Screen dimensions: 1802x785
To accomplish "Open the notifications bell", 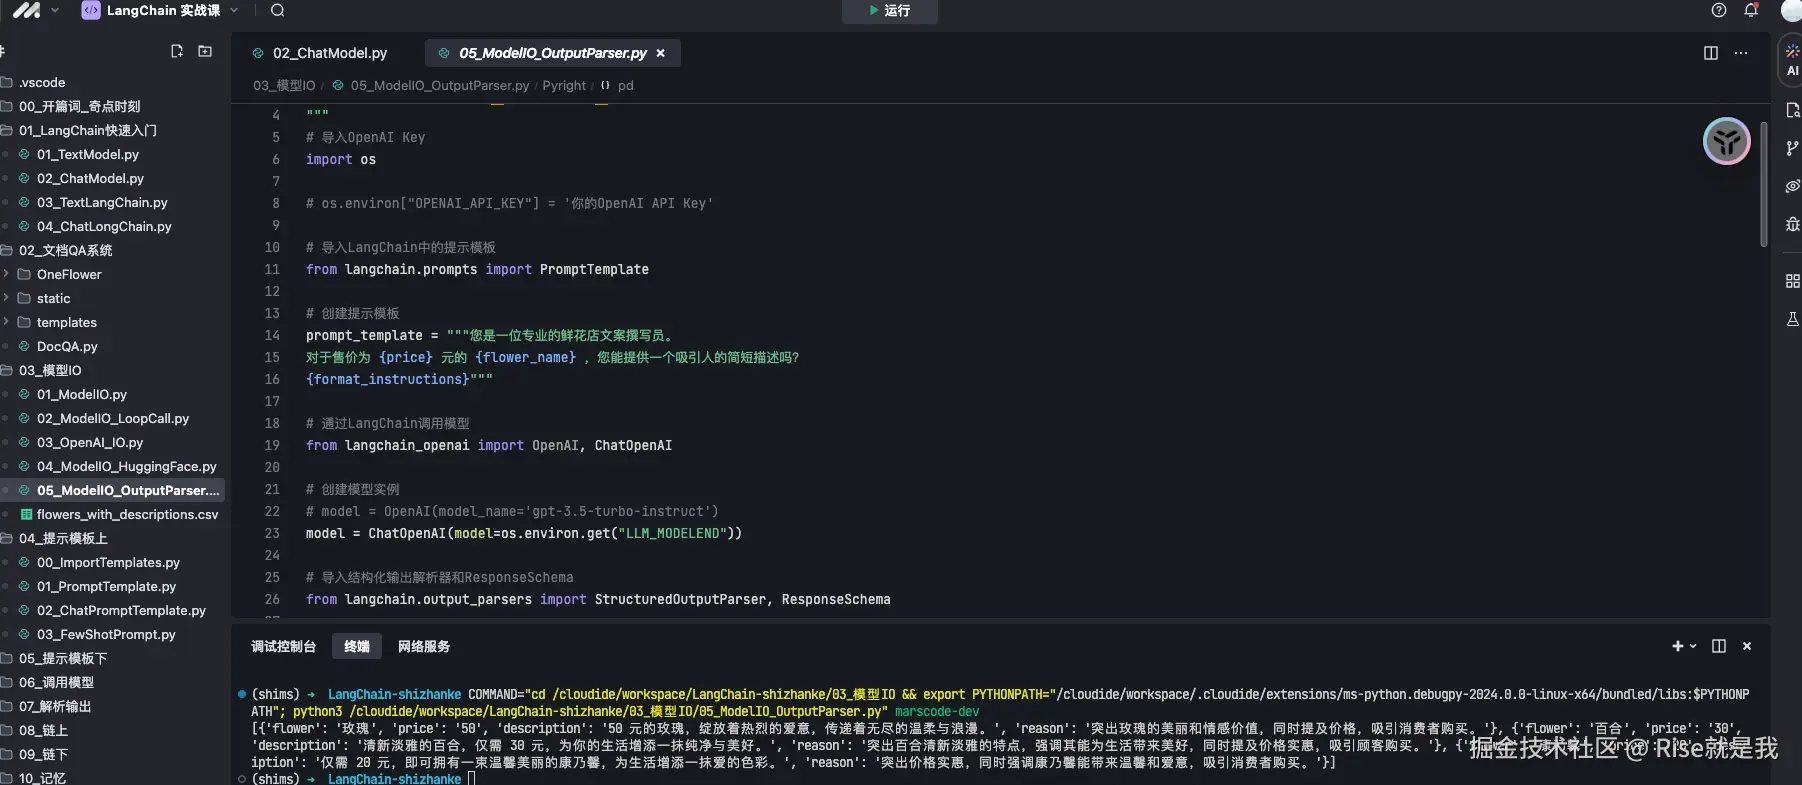I will (1751, 10).
